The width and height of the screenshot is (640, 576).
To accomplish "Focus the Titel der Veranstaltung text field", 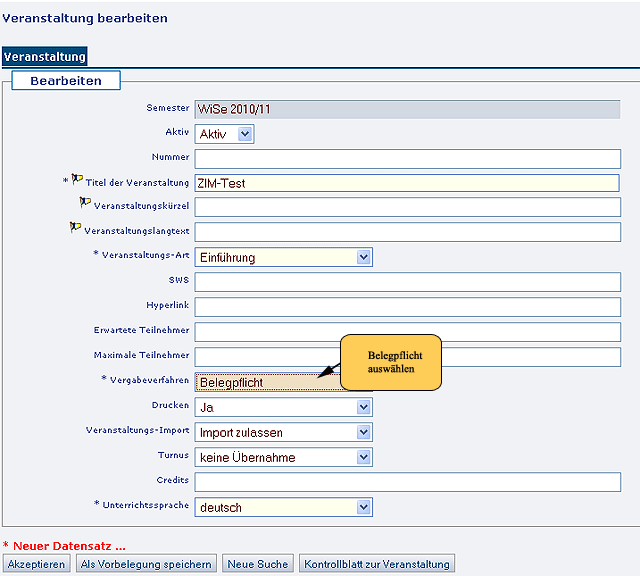I will pyautogui.click(x=407, y=183).
